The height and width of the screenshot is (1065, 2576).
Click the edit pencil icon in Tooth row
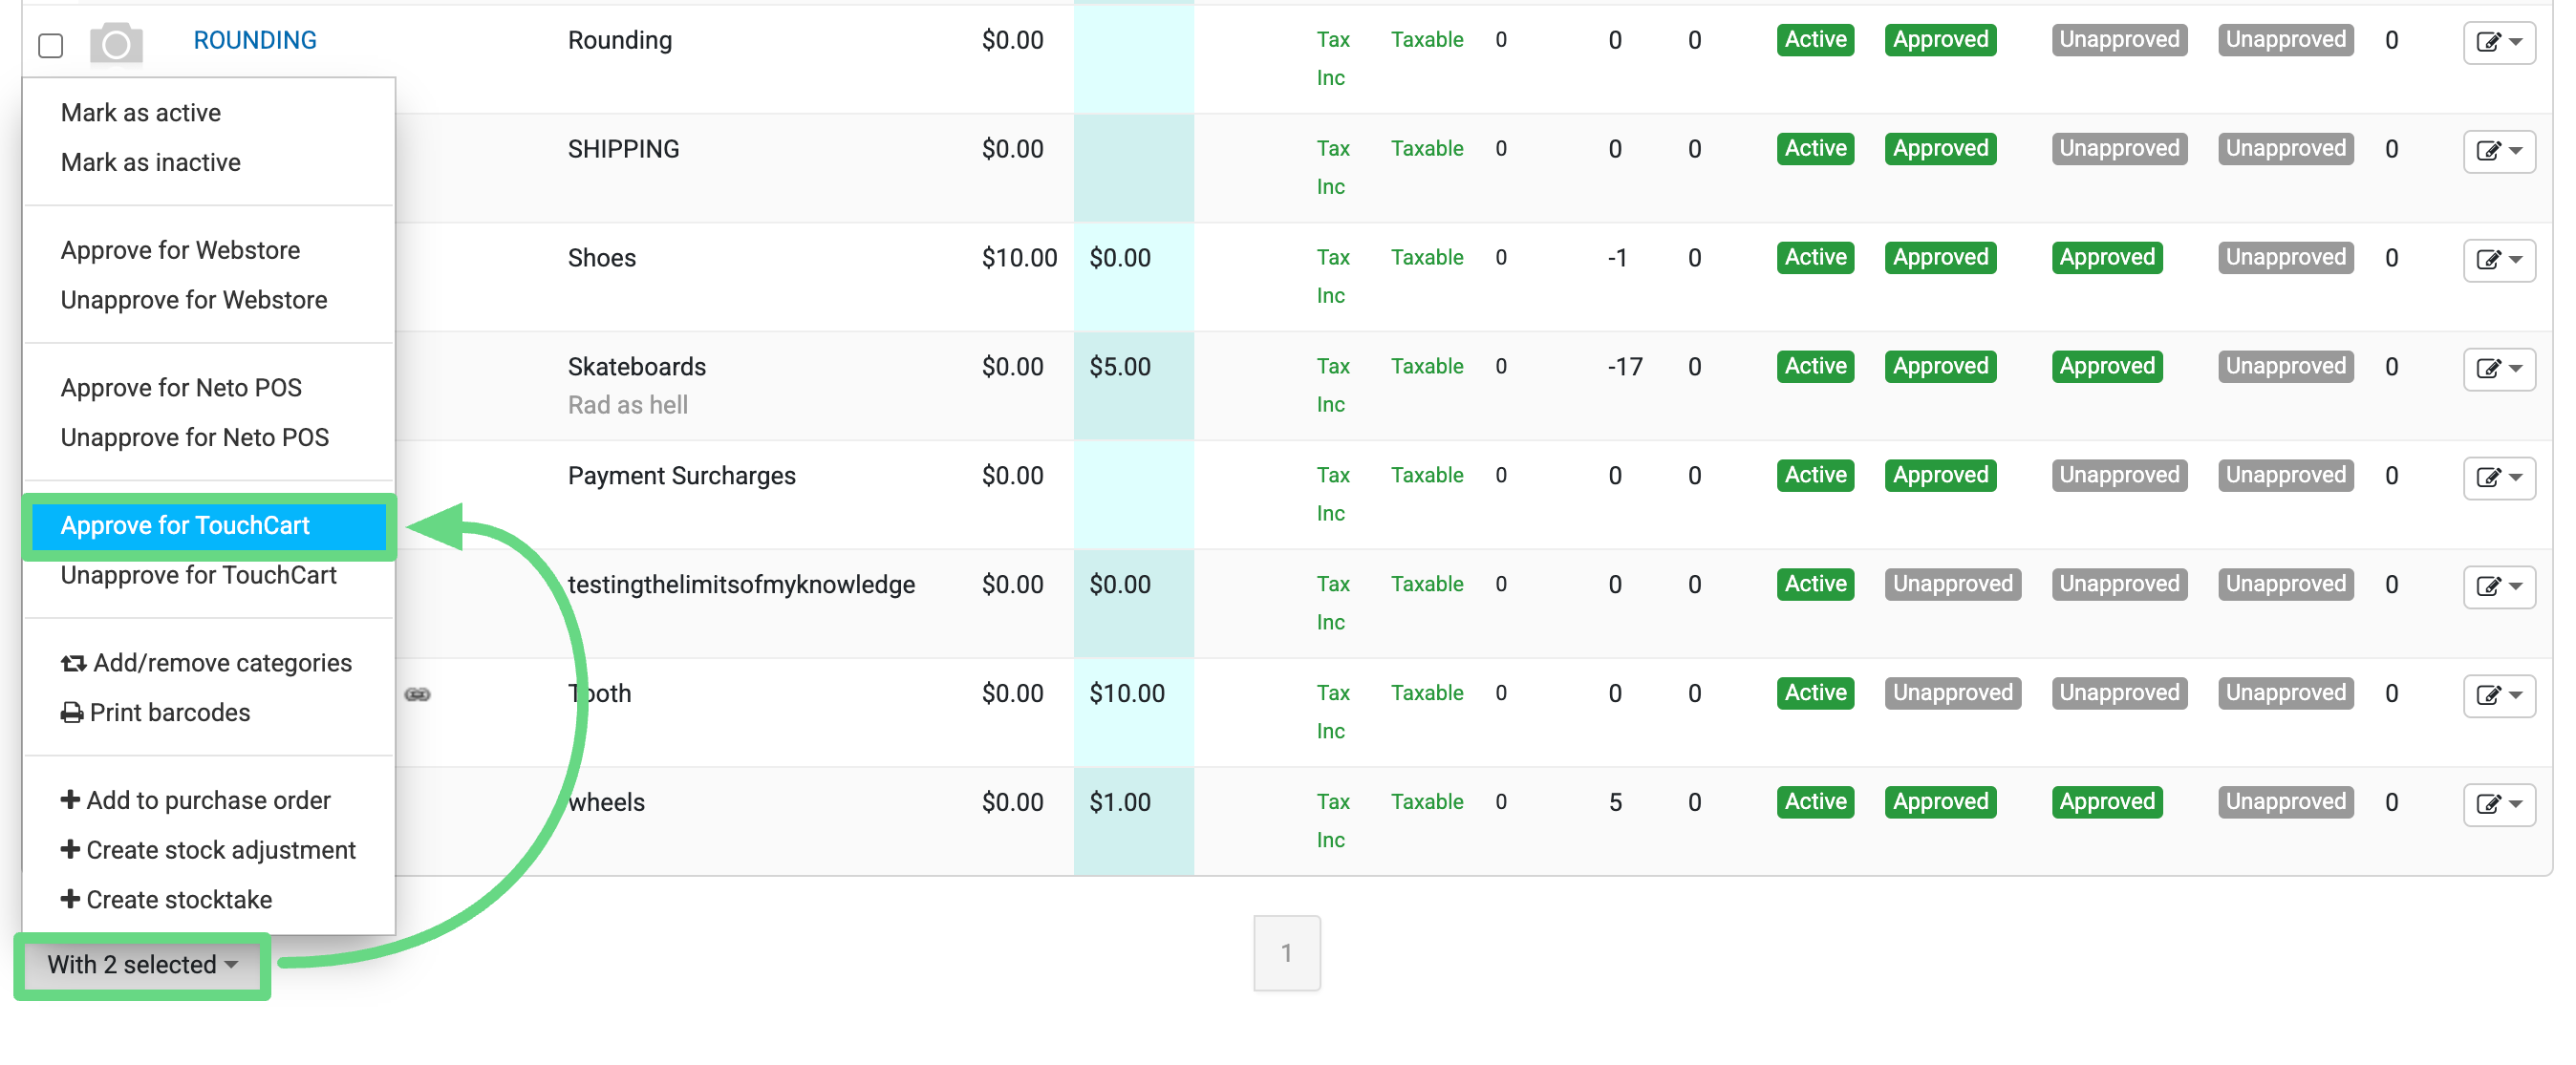(x=2487, y=695)
